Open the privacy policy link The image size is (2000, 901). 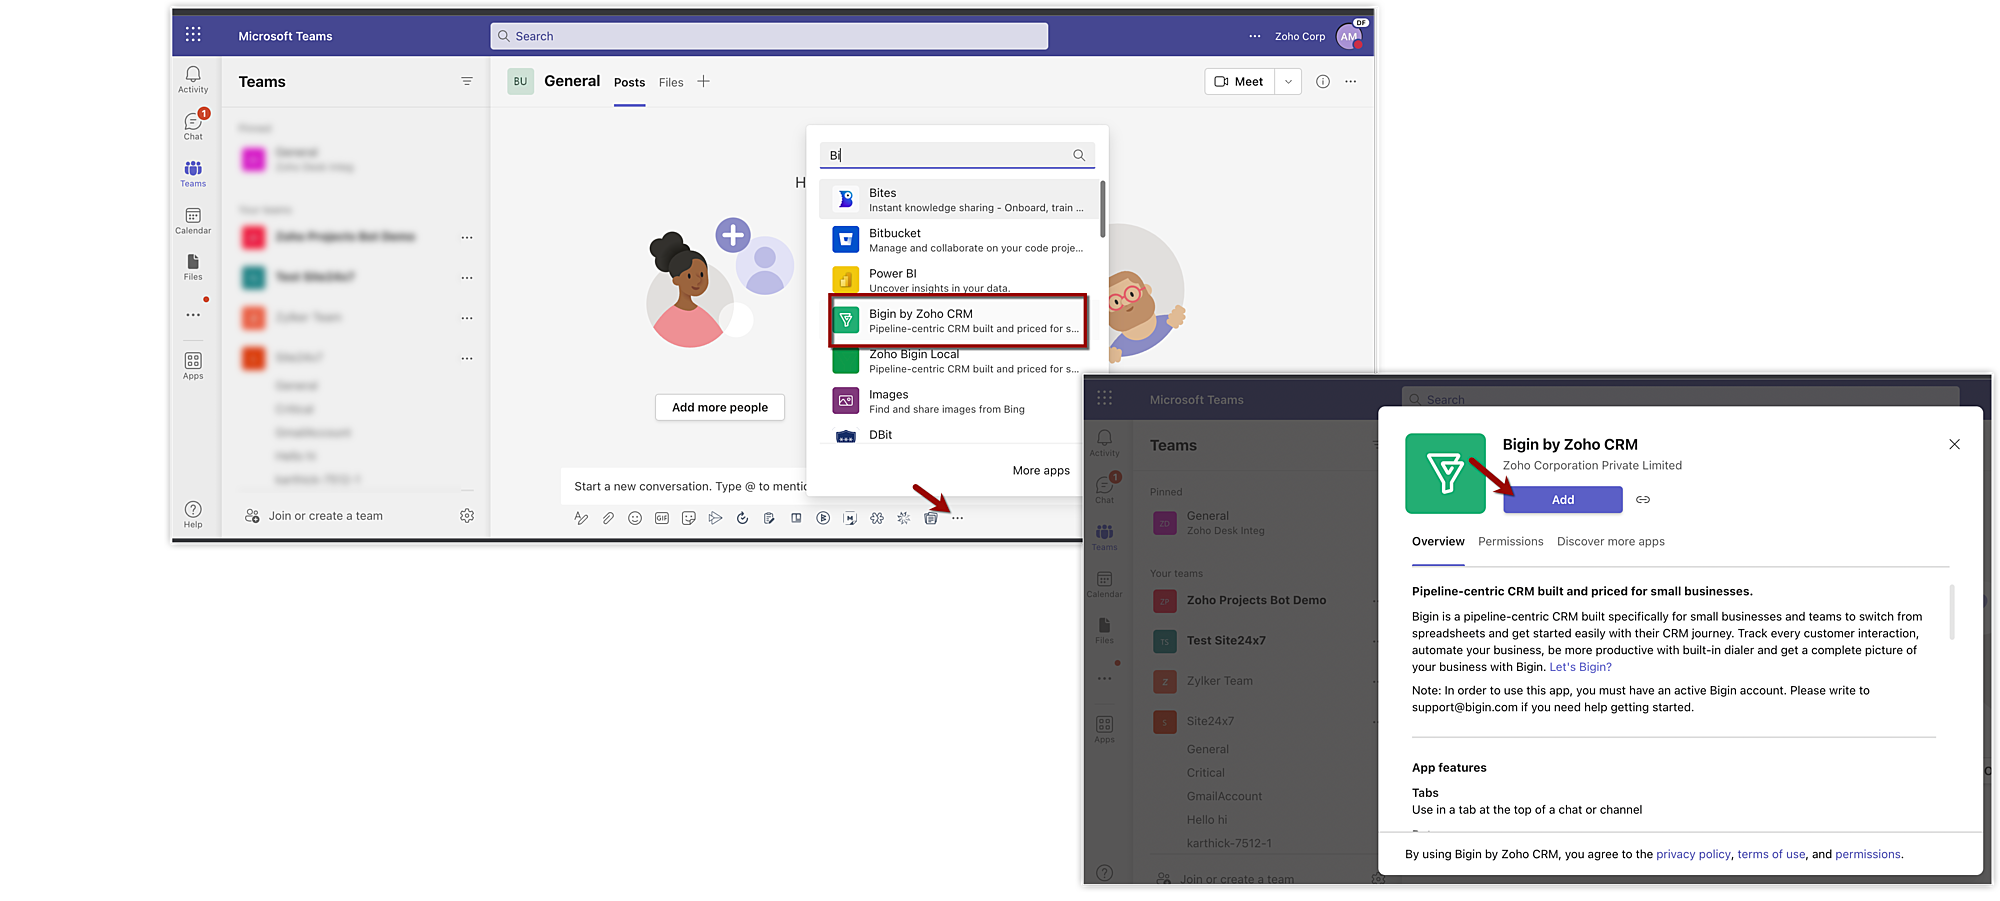[1693, 854]
